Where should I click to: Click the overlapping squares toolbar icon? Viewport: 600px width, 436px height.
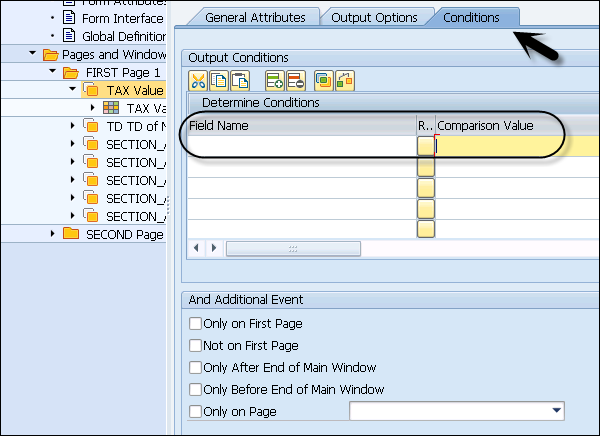(x=324, y=80)
